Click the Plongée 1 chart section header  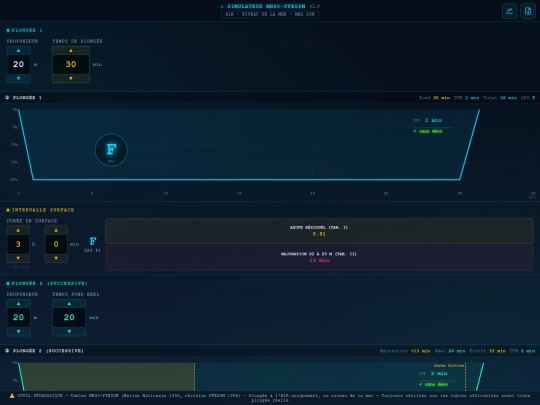pos(270,97)
